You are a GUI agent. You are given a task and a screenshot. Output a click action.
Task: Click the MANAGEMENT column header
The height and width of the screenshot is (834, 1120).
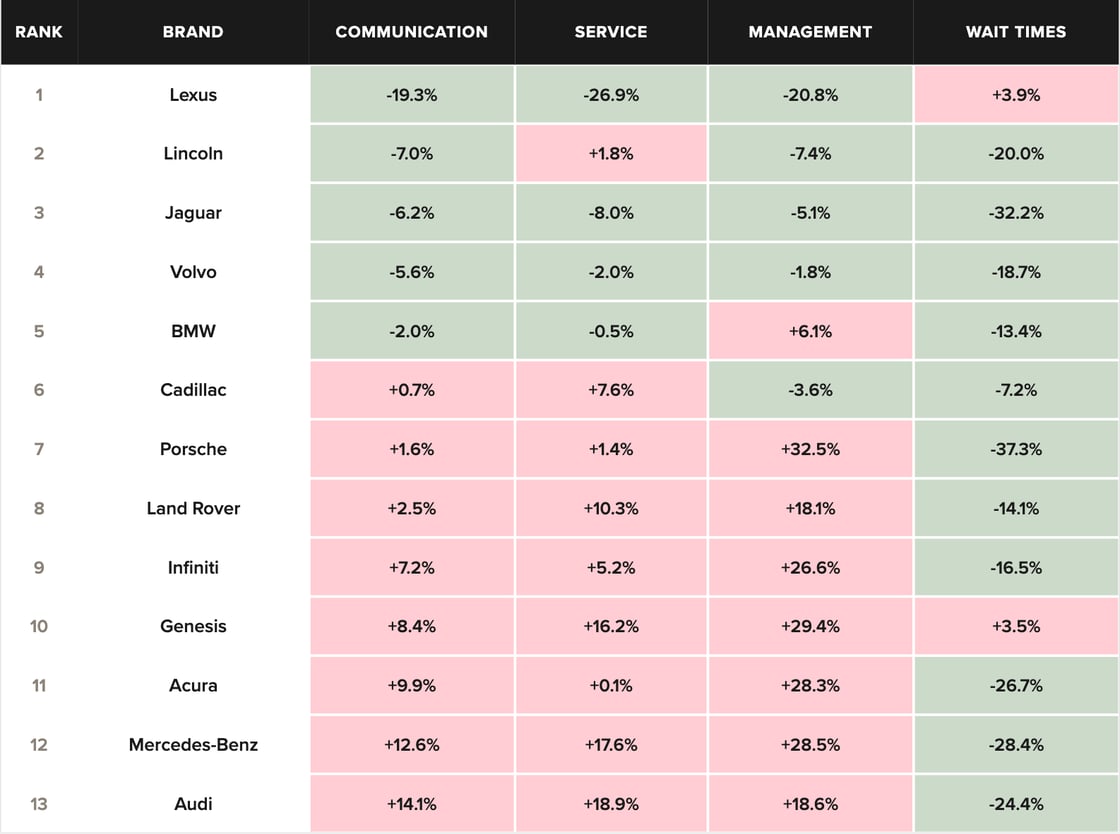coord(810,32)
